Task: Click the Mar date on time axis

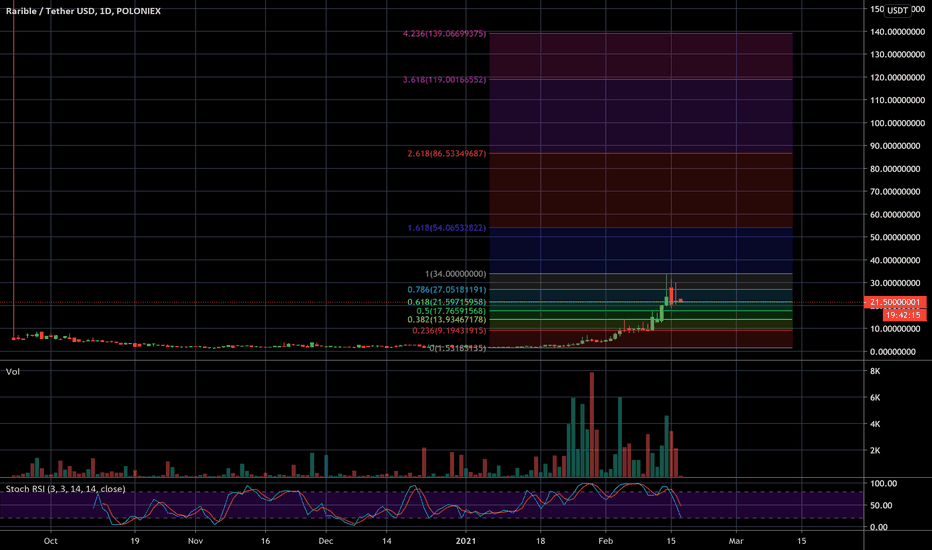Action: click(736, 541)
